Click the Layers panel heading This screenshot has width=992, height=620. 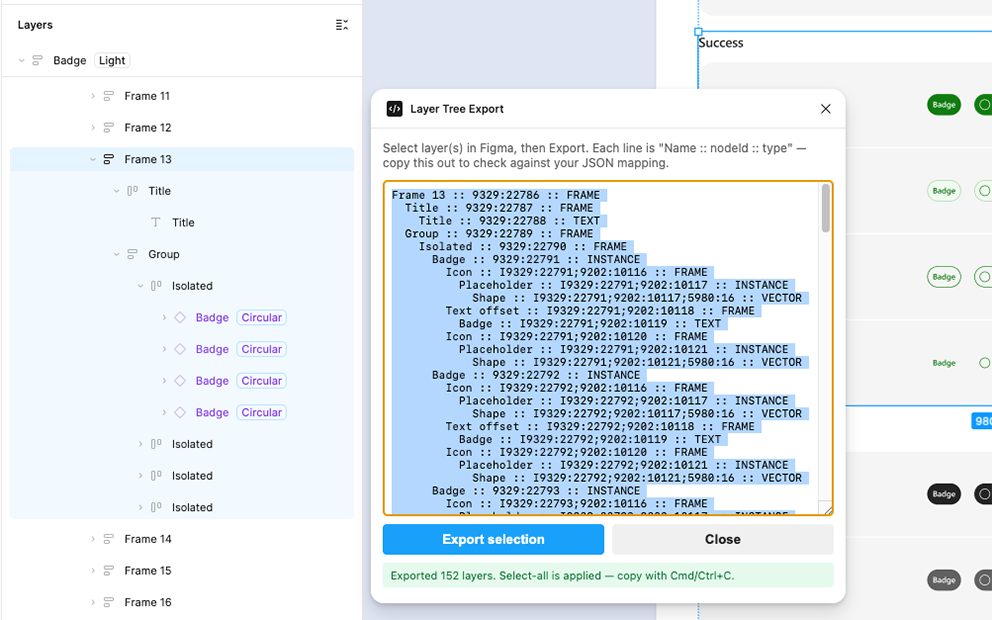click(35, 25)
